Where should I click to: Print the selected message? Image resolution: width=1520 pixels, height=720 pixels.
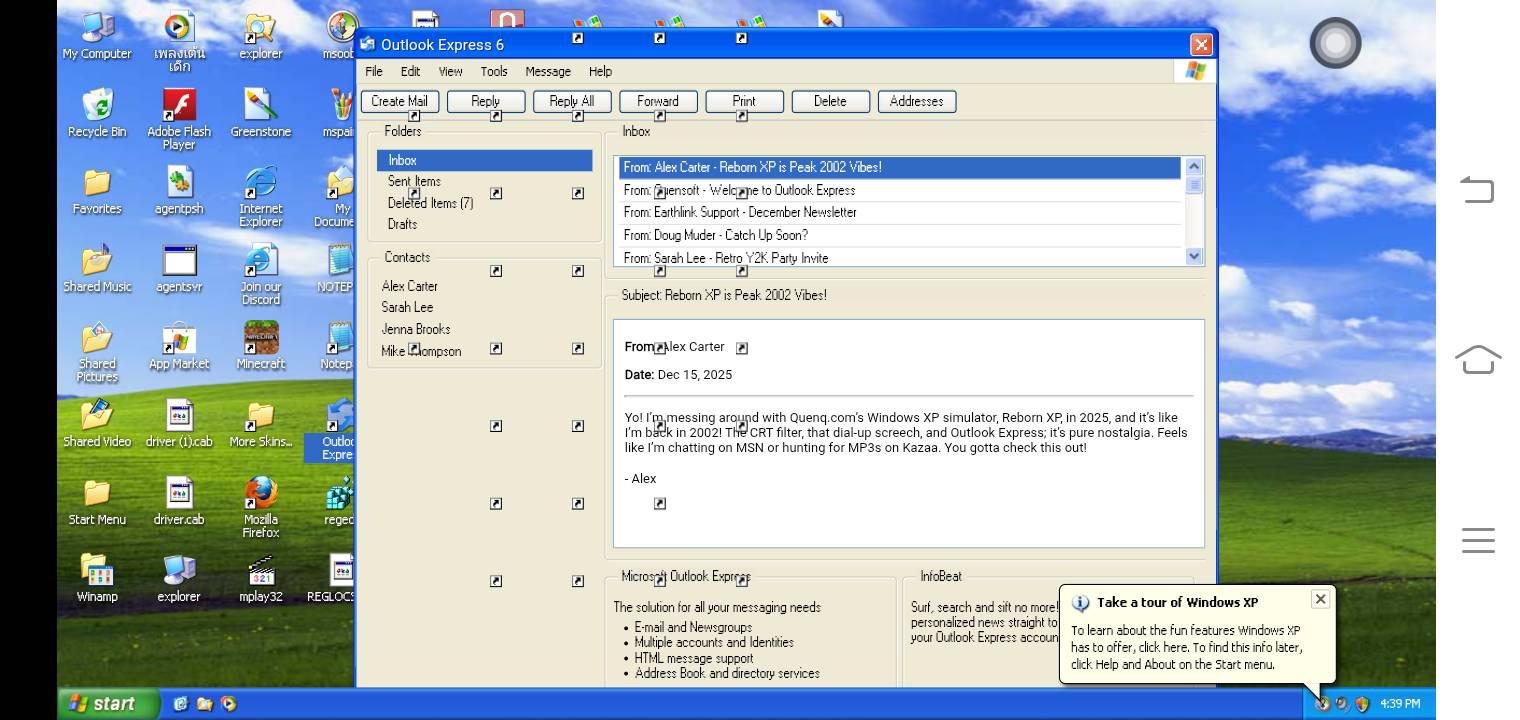(744, 101)
